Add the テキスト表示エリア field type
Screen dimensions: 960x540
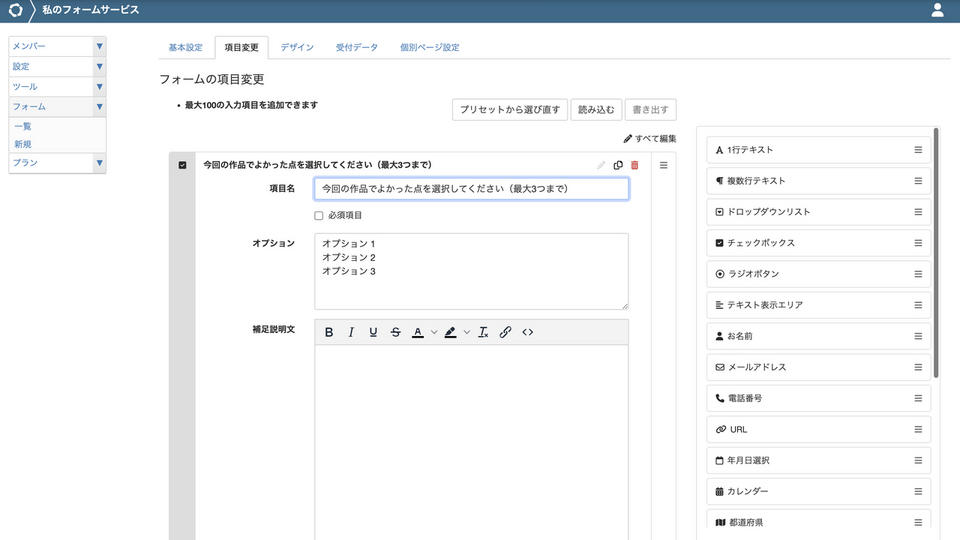coord(819,305)
